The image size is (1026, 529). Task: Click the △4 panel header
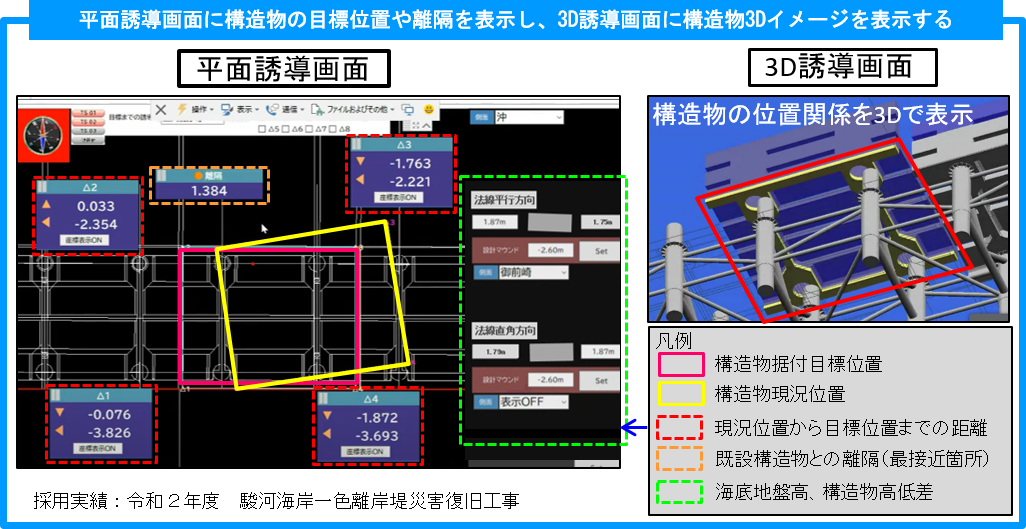367,398
